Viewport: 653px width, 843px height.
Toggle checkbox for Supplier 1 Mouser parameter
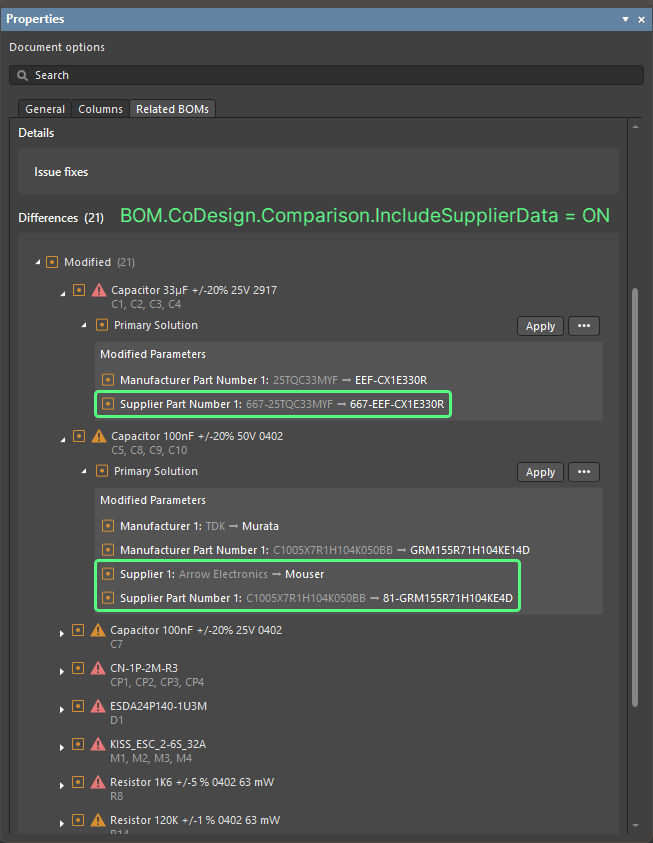[x=107, y=574]
